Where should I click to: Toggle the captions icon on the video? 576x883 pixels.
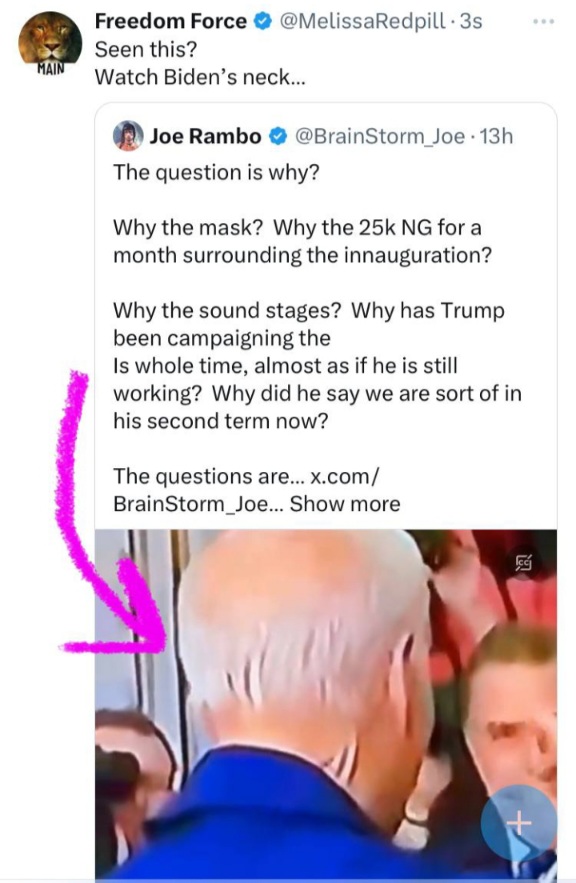524,561
